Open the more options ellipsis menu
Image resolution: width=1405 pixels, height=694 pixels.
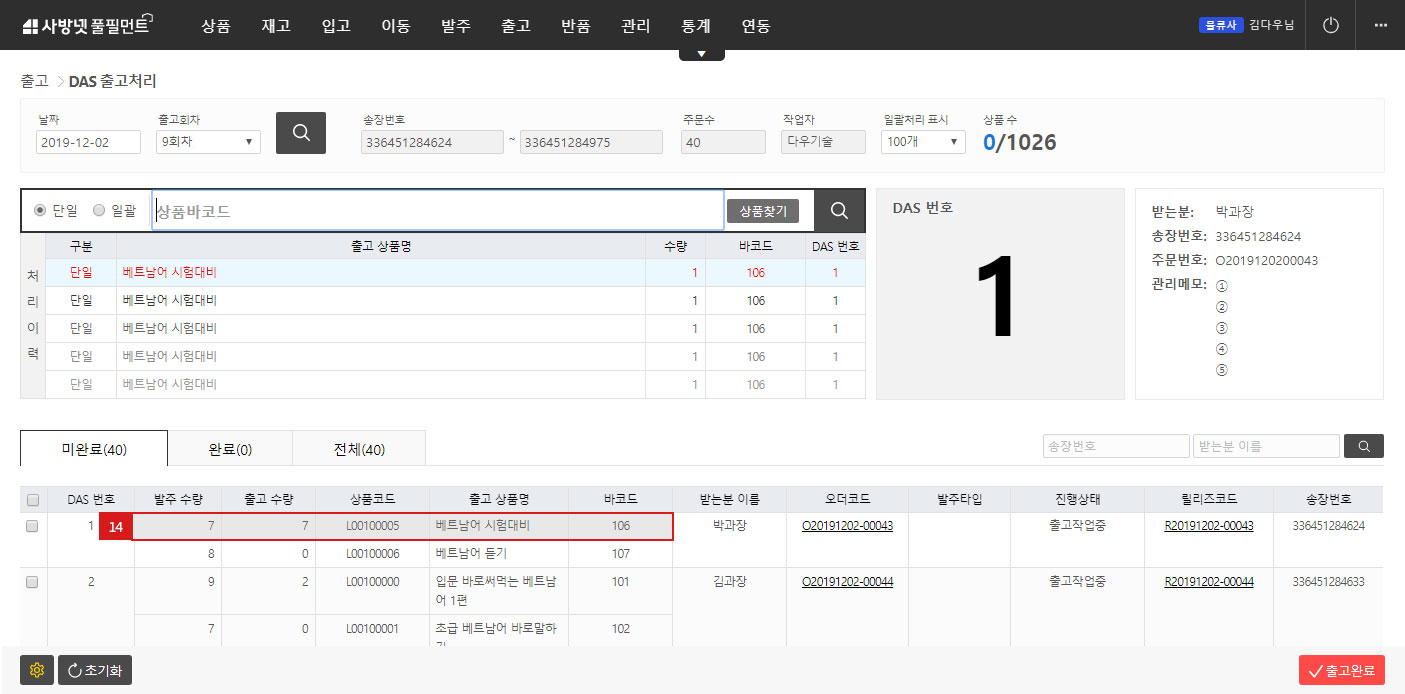(x=1381, y=25)
